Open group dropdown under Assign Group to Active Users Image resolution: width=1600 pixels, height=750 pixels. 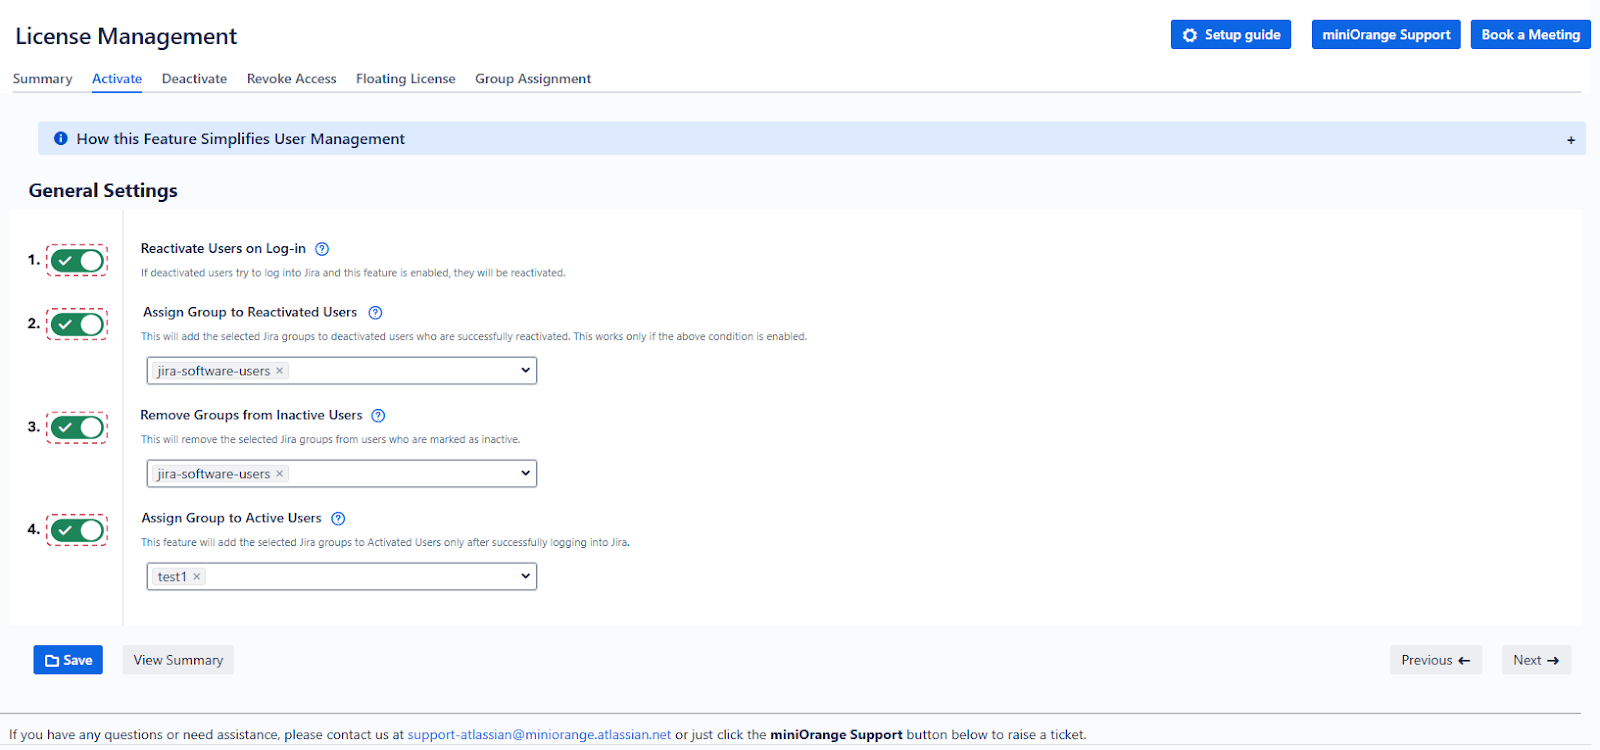tap(342, 577)
